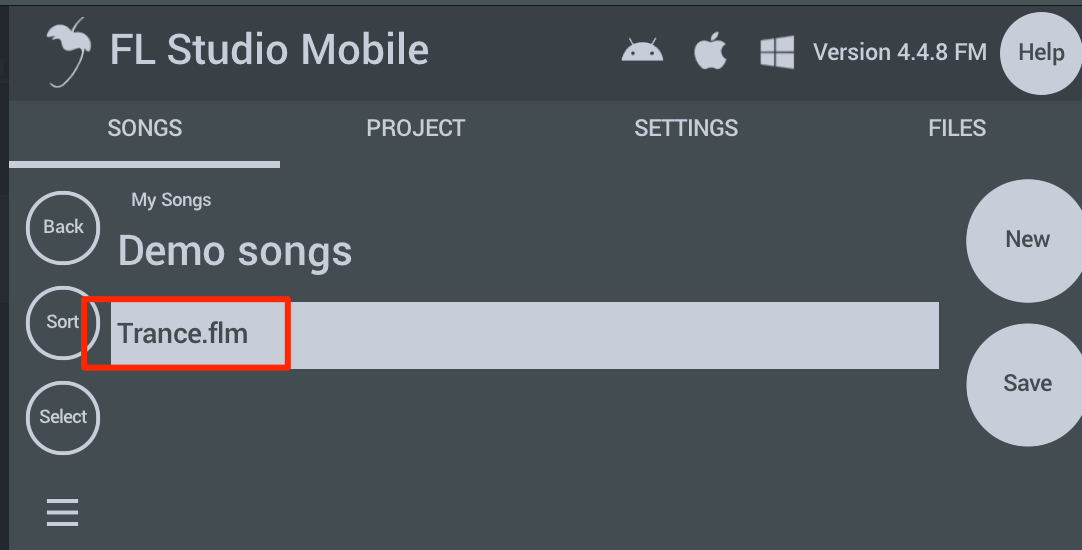
Task: Click the FL Studio fruit logo
Action: click(x=70, y=50)
